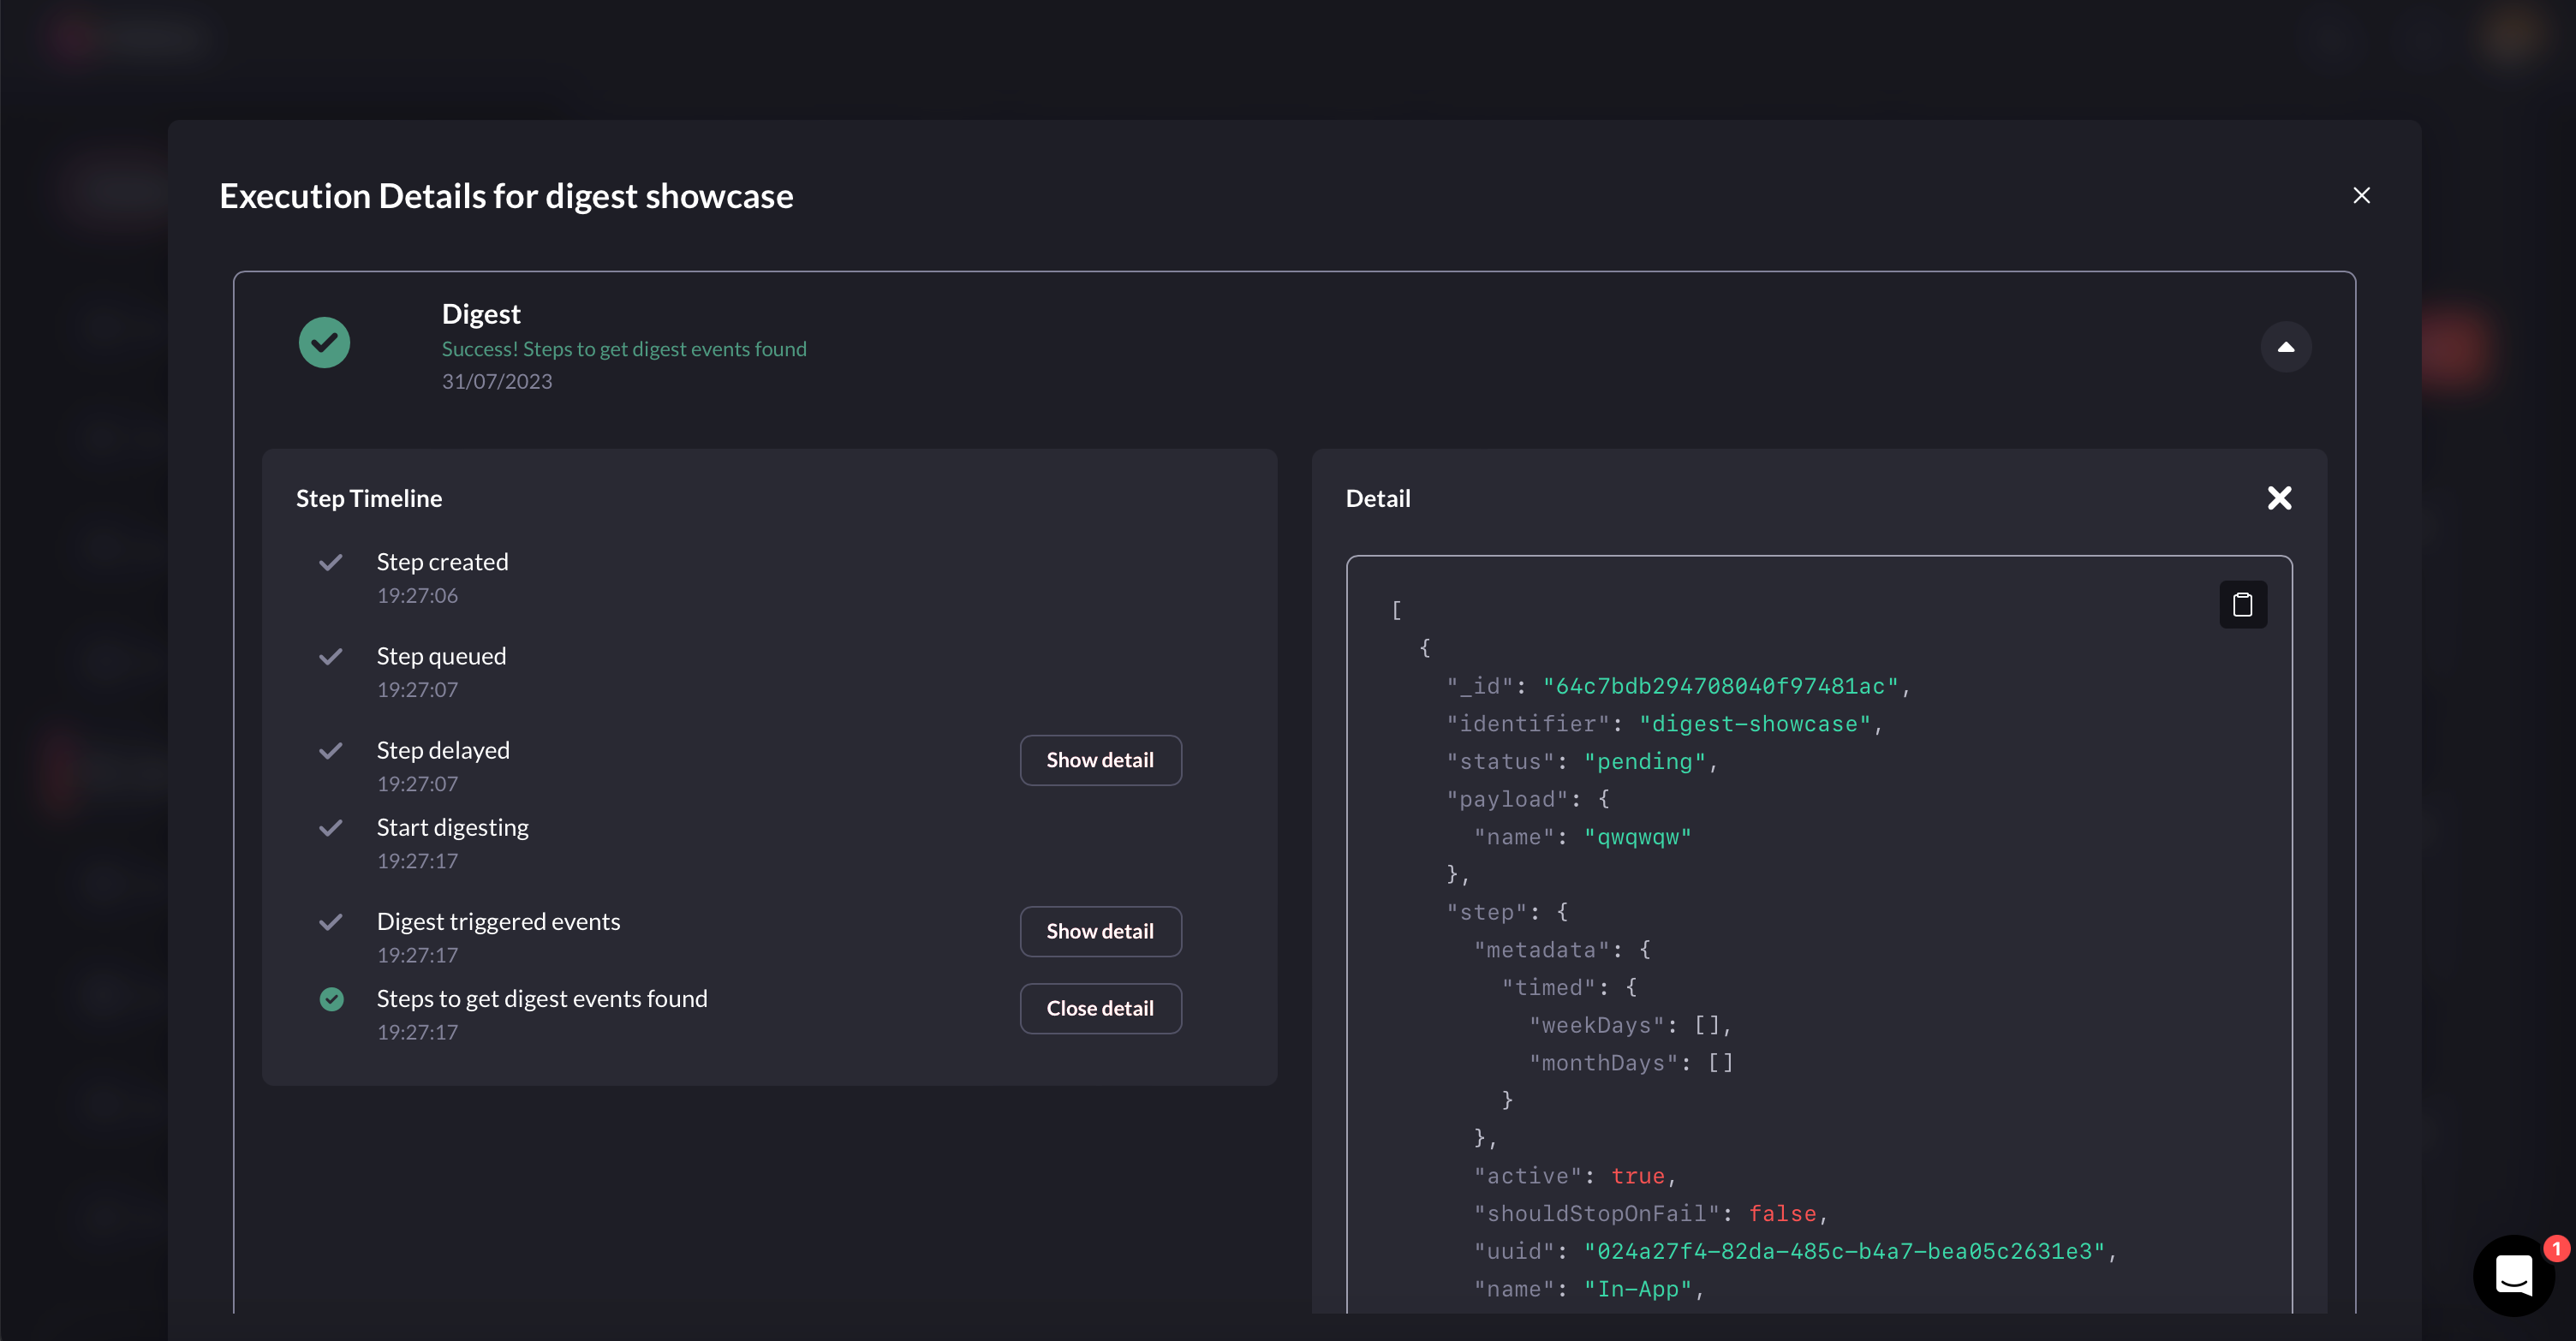Select the Start digesting timeline entry

[452, 827]
